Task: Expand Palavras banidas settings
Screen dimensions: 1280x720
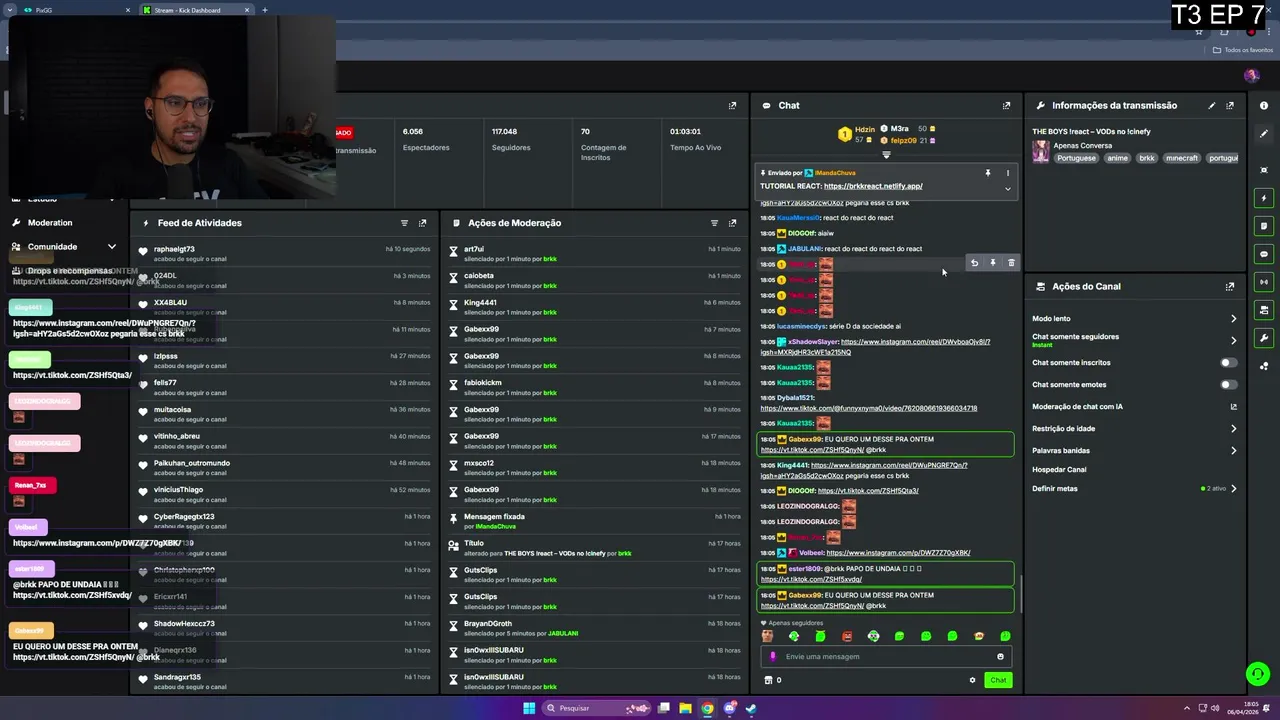Action: 1233,451
